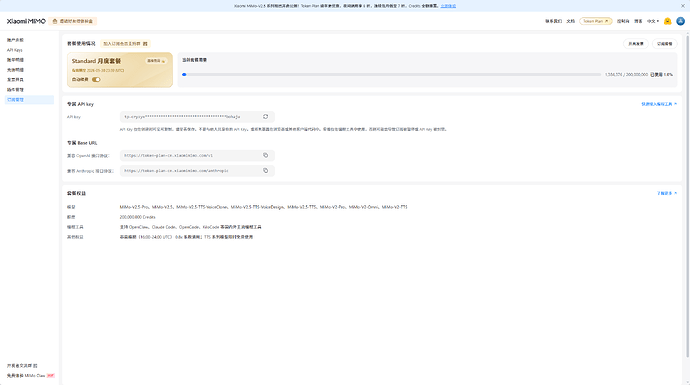Open the gift invitation badge beside the logo
The image size is (690, 385).
tap(73, 21)
